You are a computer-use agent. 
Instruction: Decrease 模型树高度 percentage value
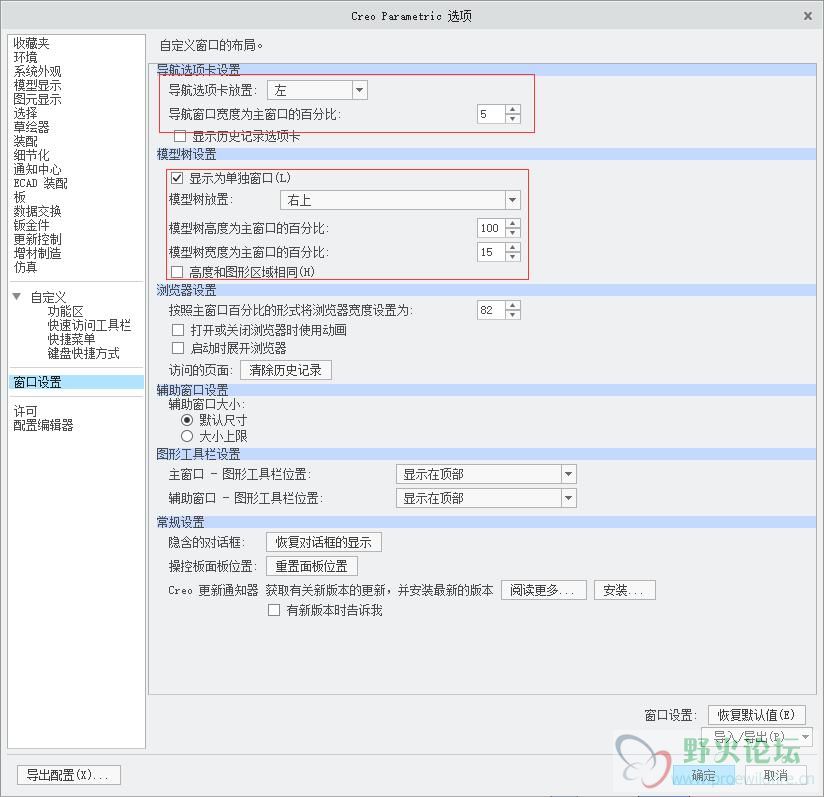(x=513, y=233)
